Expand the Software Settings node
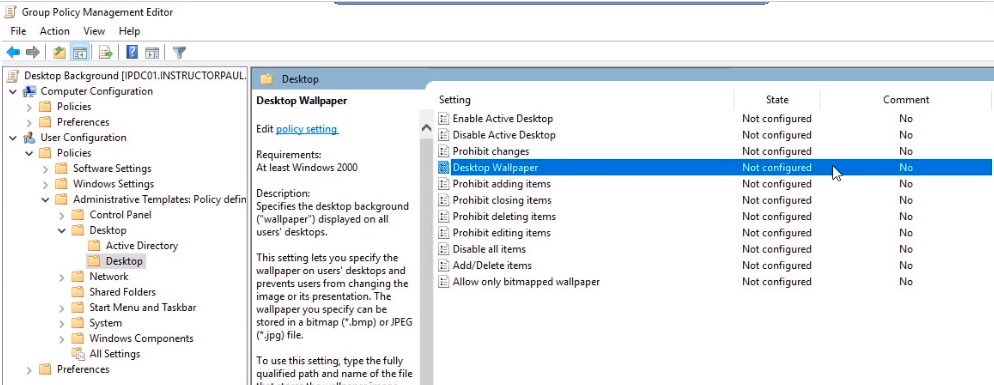 tap(46, 169)
